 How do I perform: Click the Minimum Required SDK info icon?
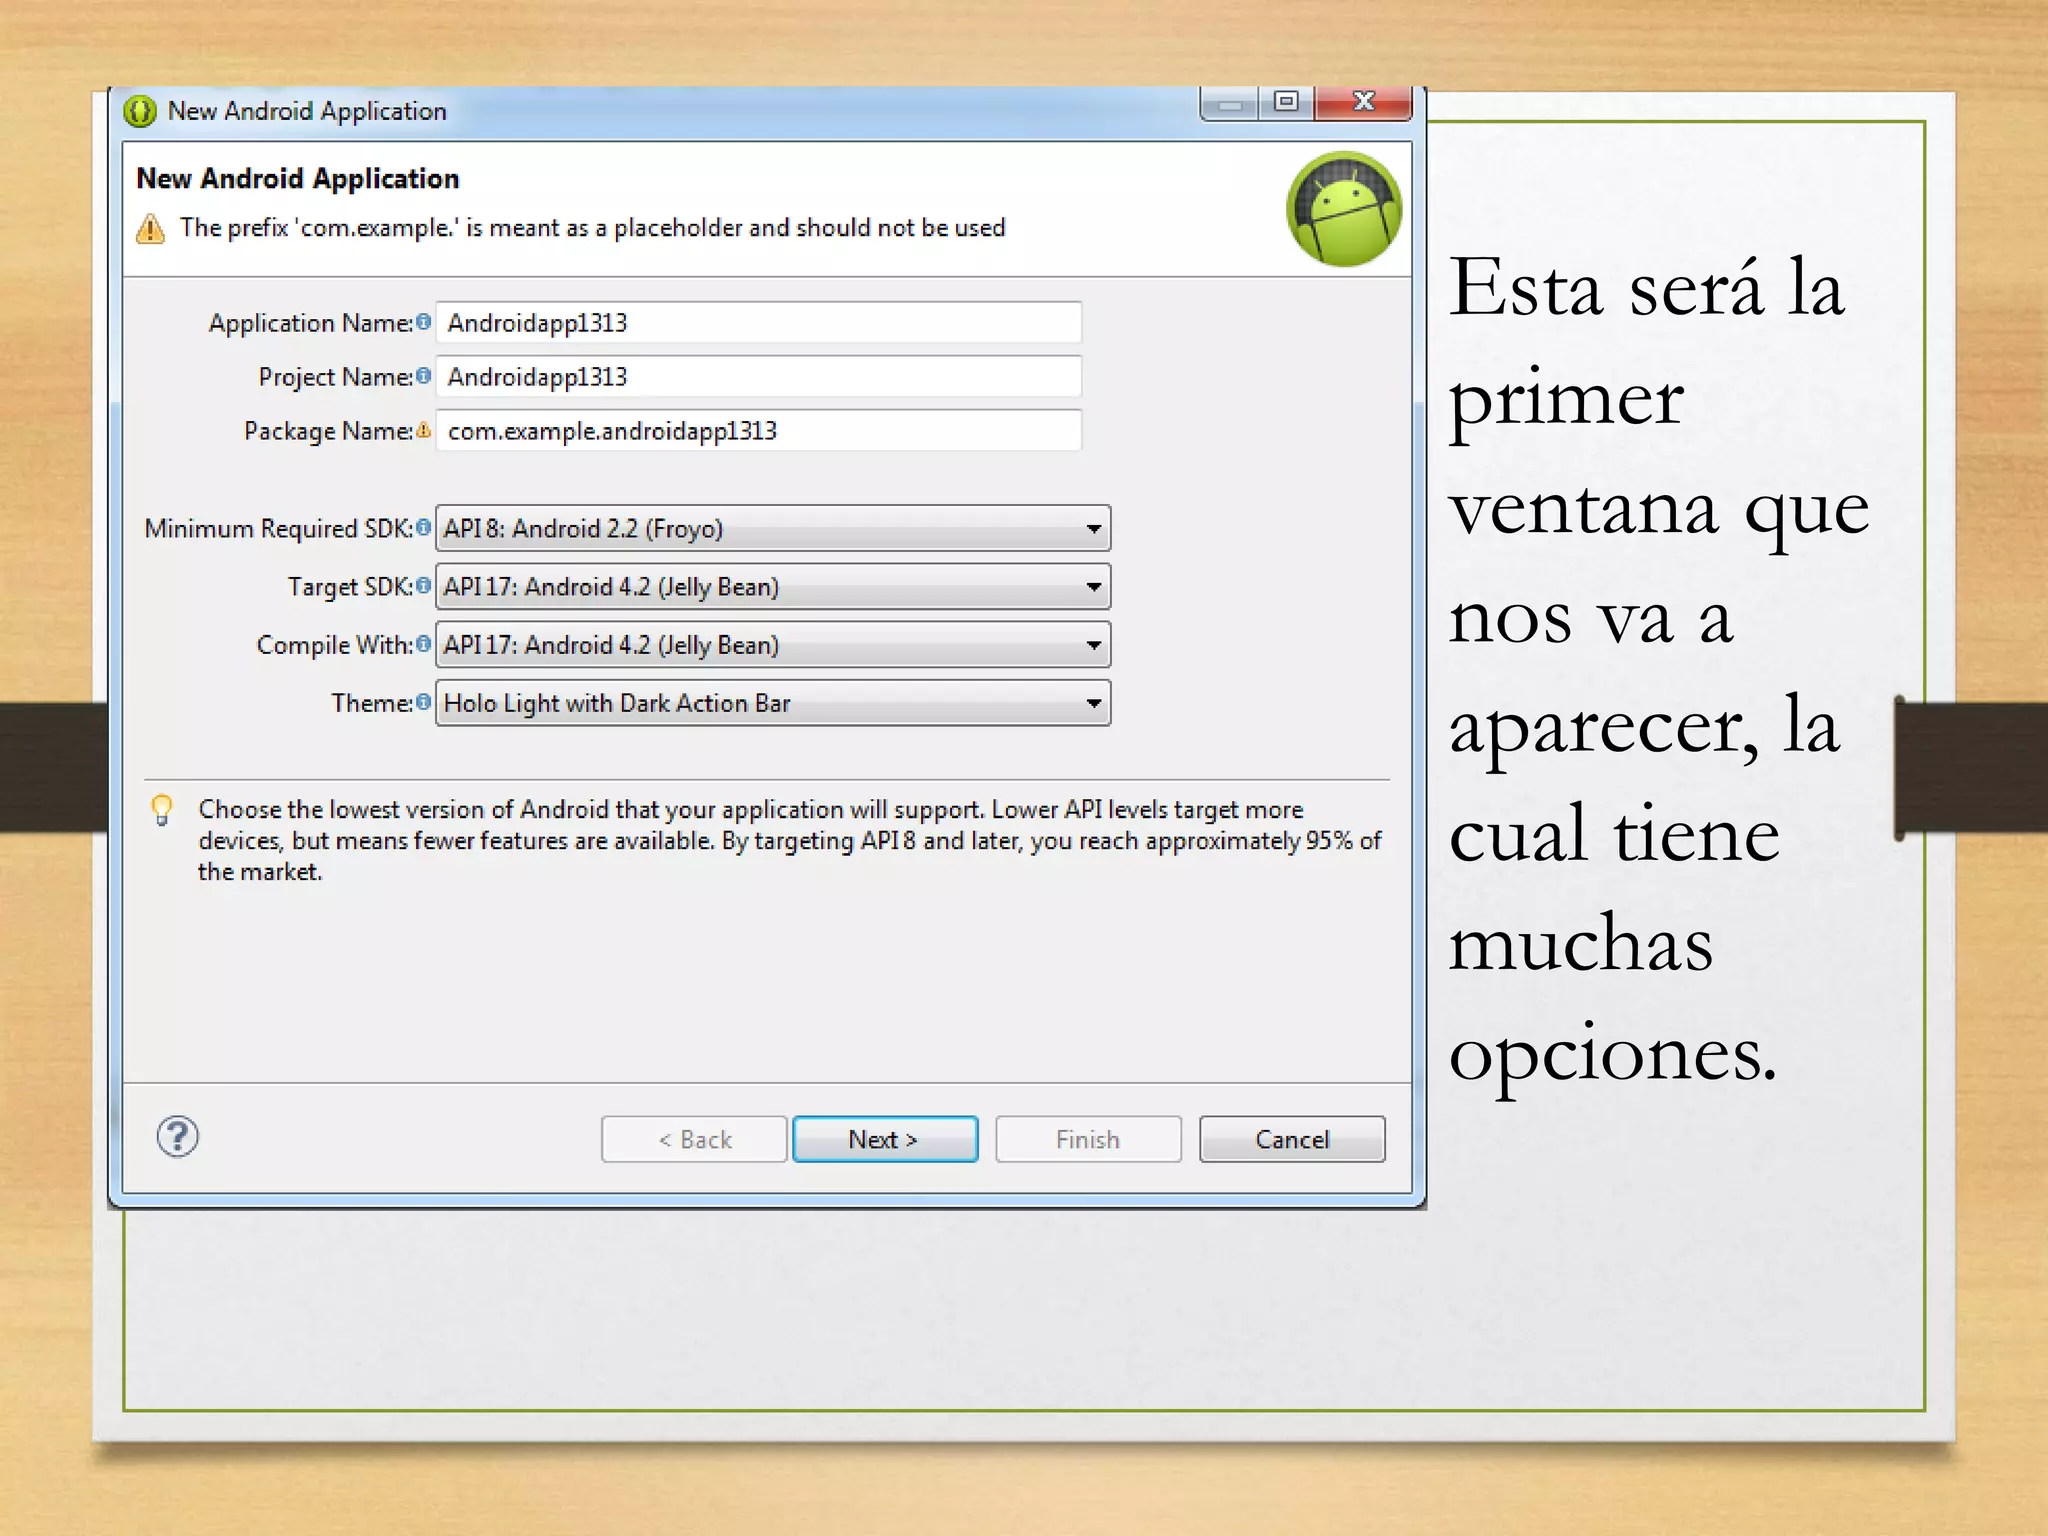point(423,527)
